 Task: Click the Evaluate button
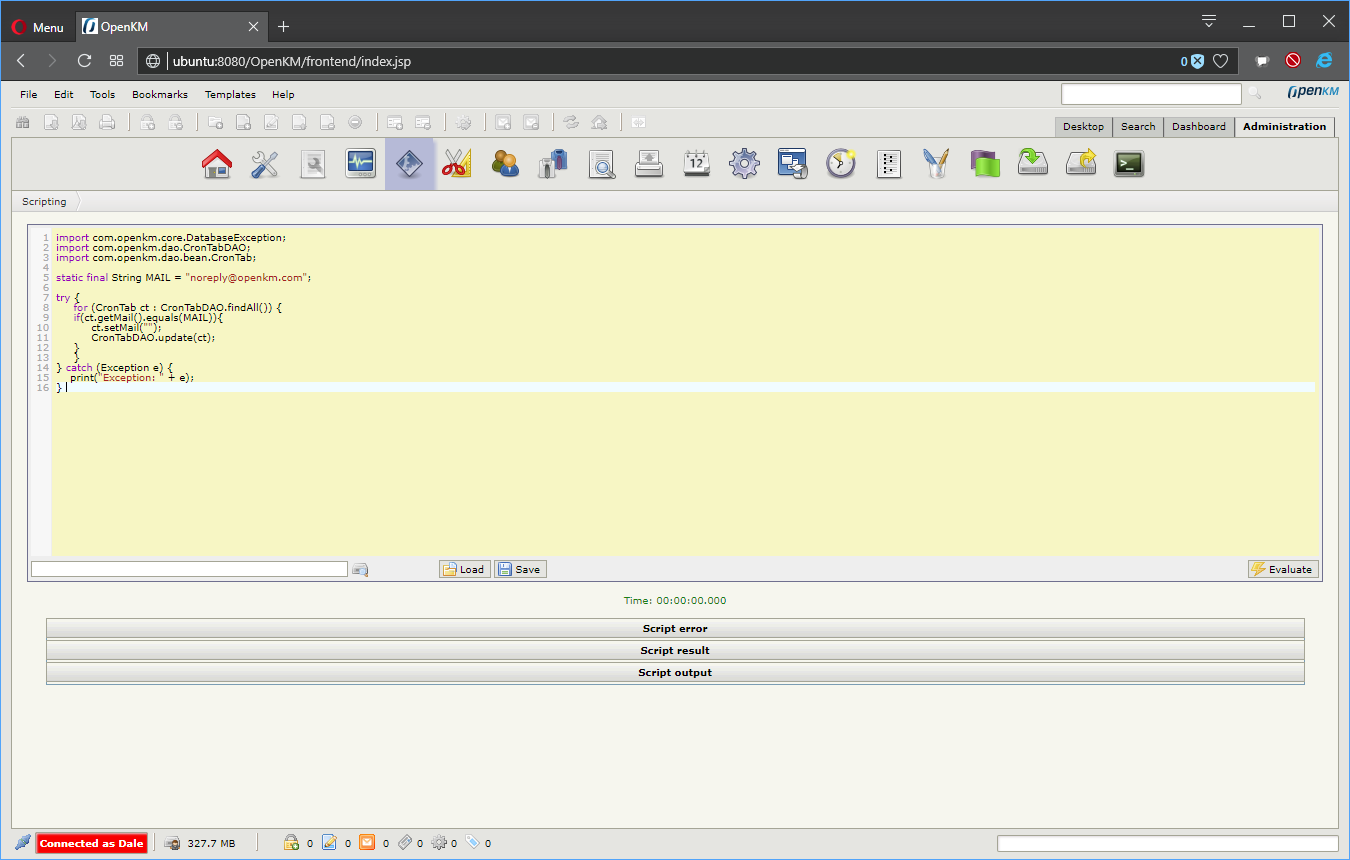point(1282,568)
